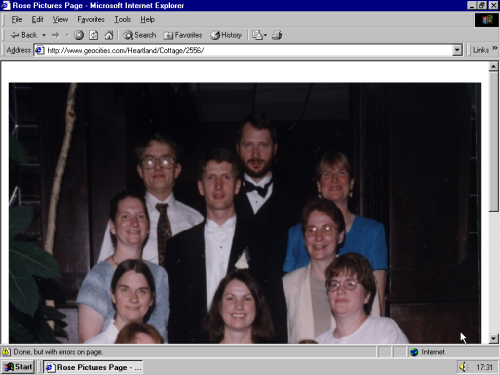The image size is (500, 375).
Task: Show the Favorites pane from toolbar
Action: [183, 35]
